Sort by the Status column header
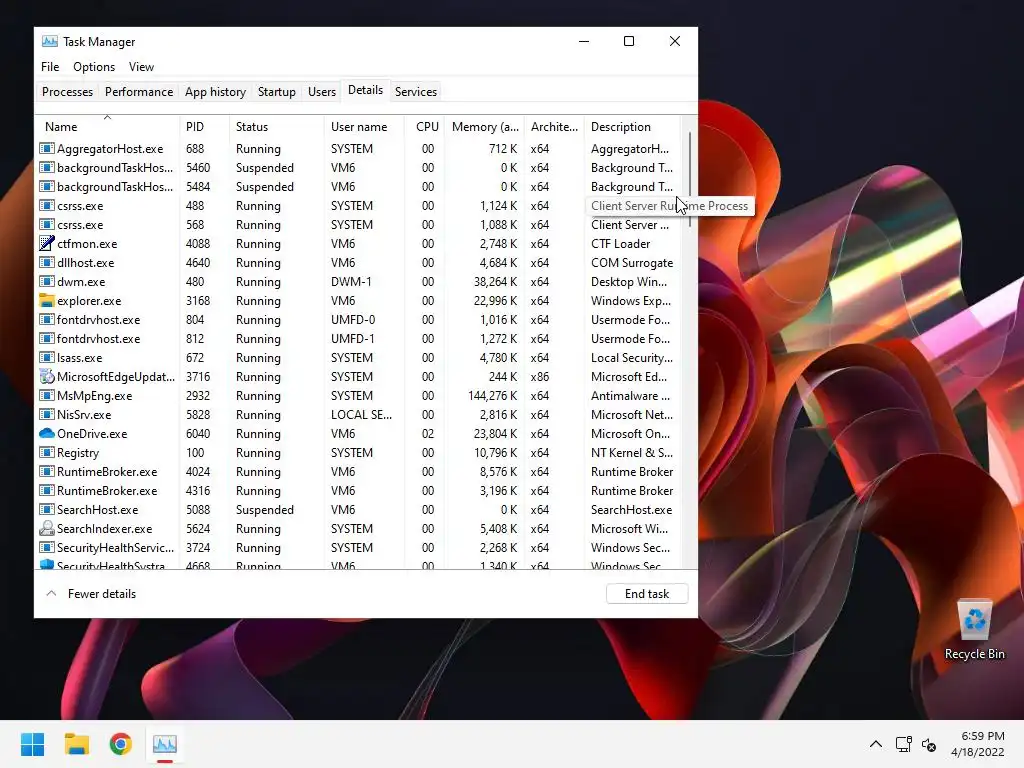Image resolution: width=1024 pixels, height=768 pixels. [277, 127]
